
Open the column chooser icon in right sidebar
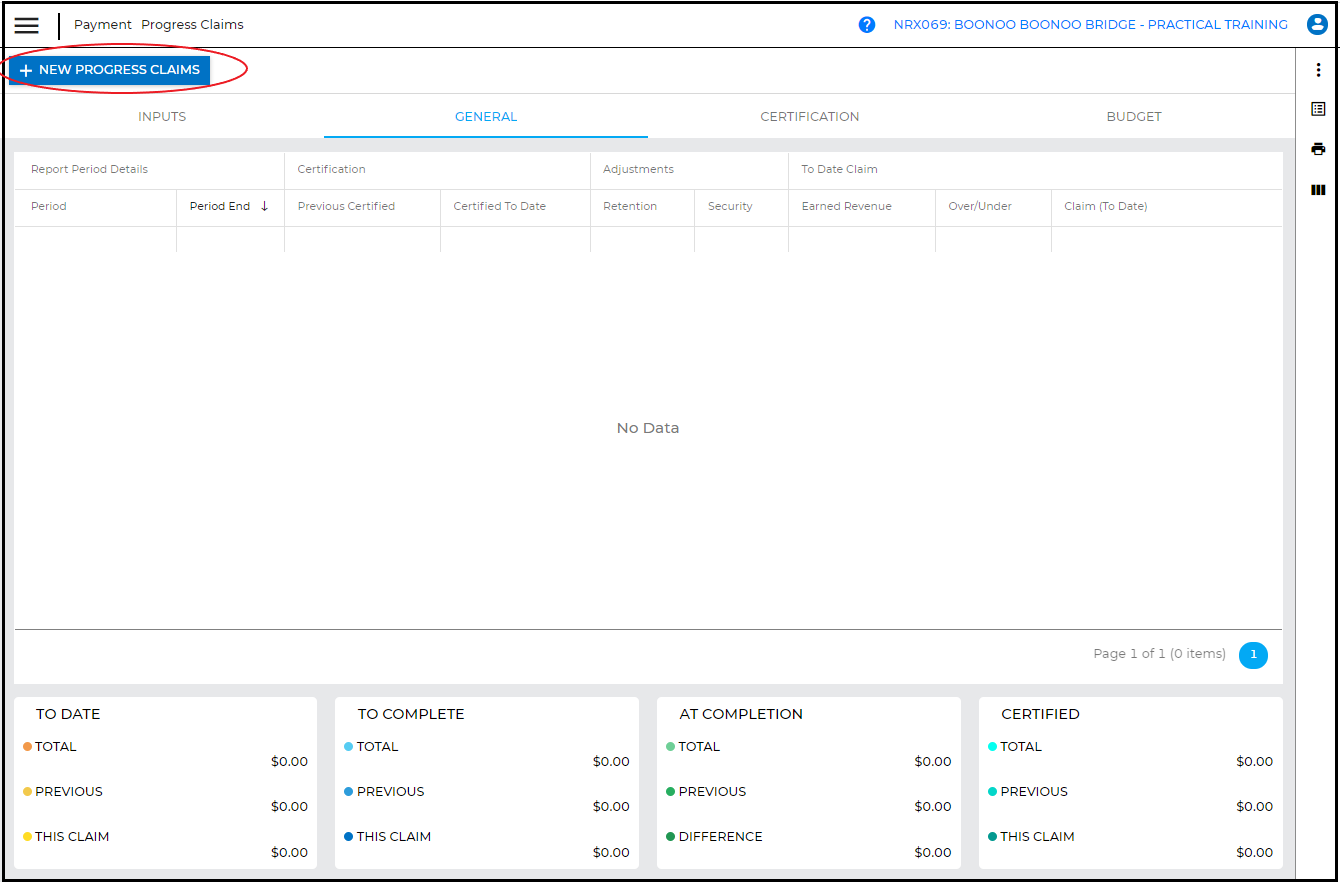click(1318, 190)
